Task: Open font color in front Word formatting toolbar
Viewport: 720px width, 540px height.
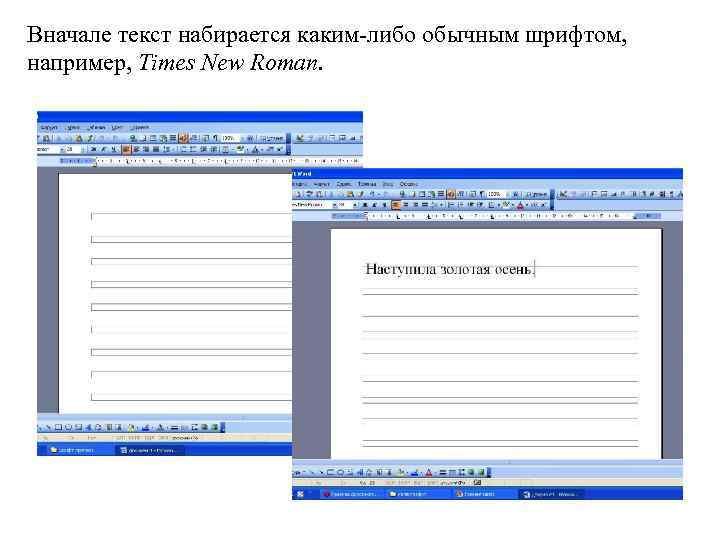Action: pyautogui.click(x=520, y=205)
